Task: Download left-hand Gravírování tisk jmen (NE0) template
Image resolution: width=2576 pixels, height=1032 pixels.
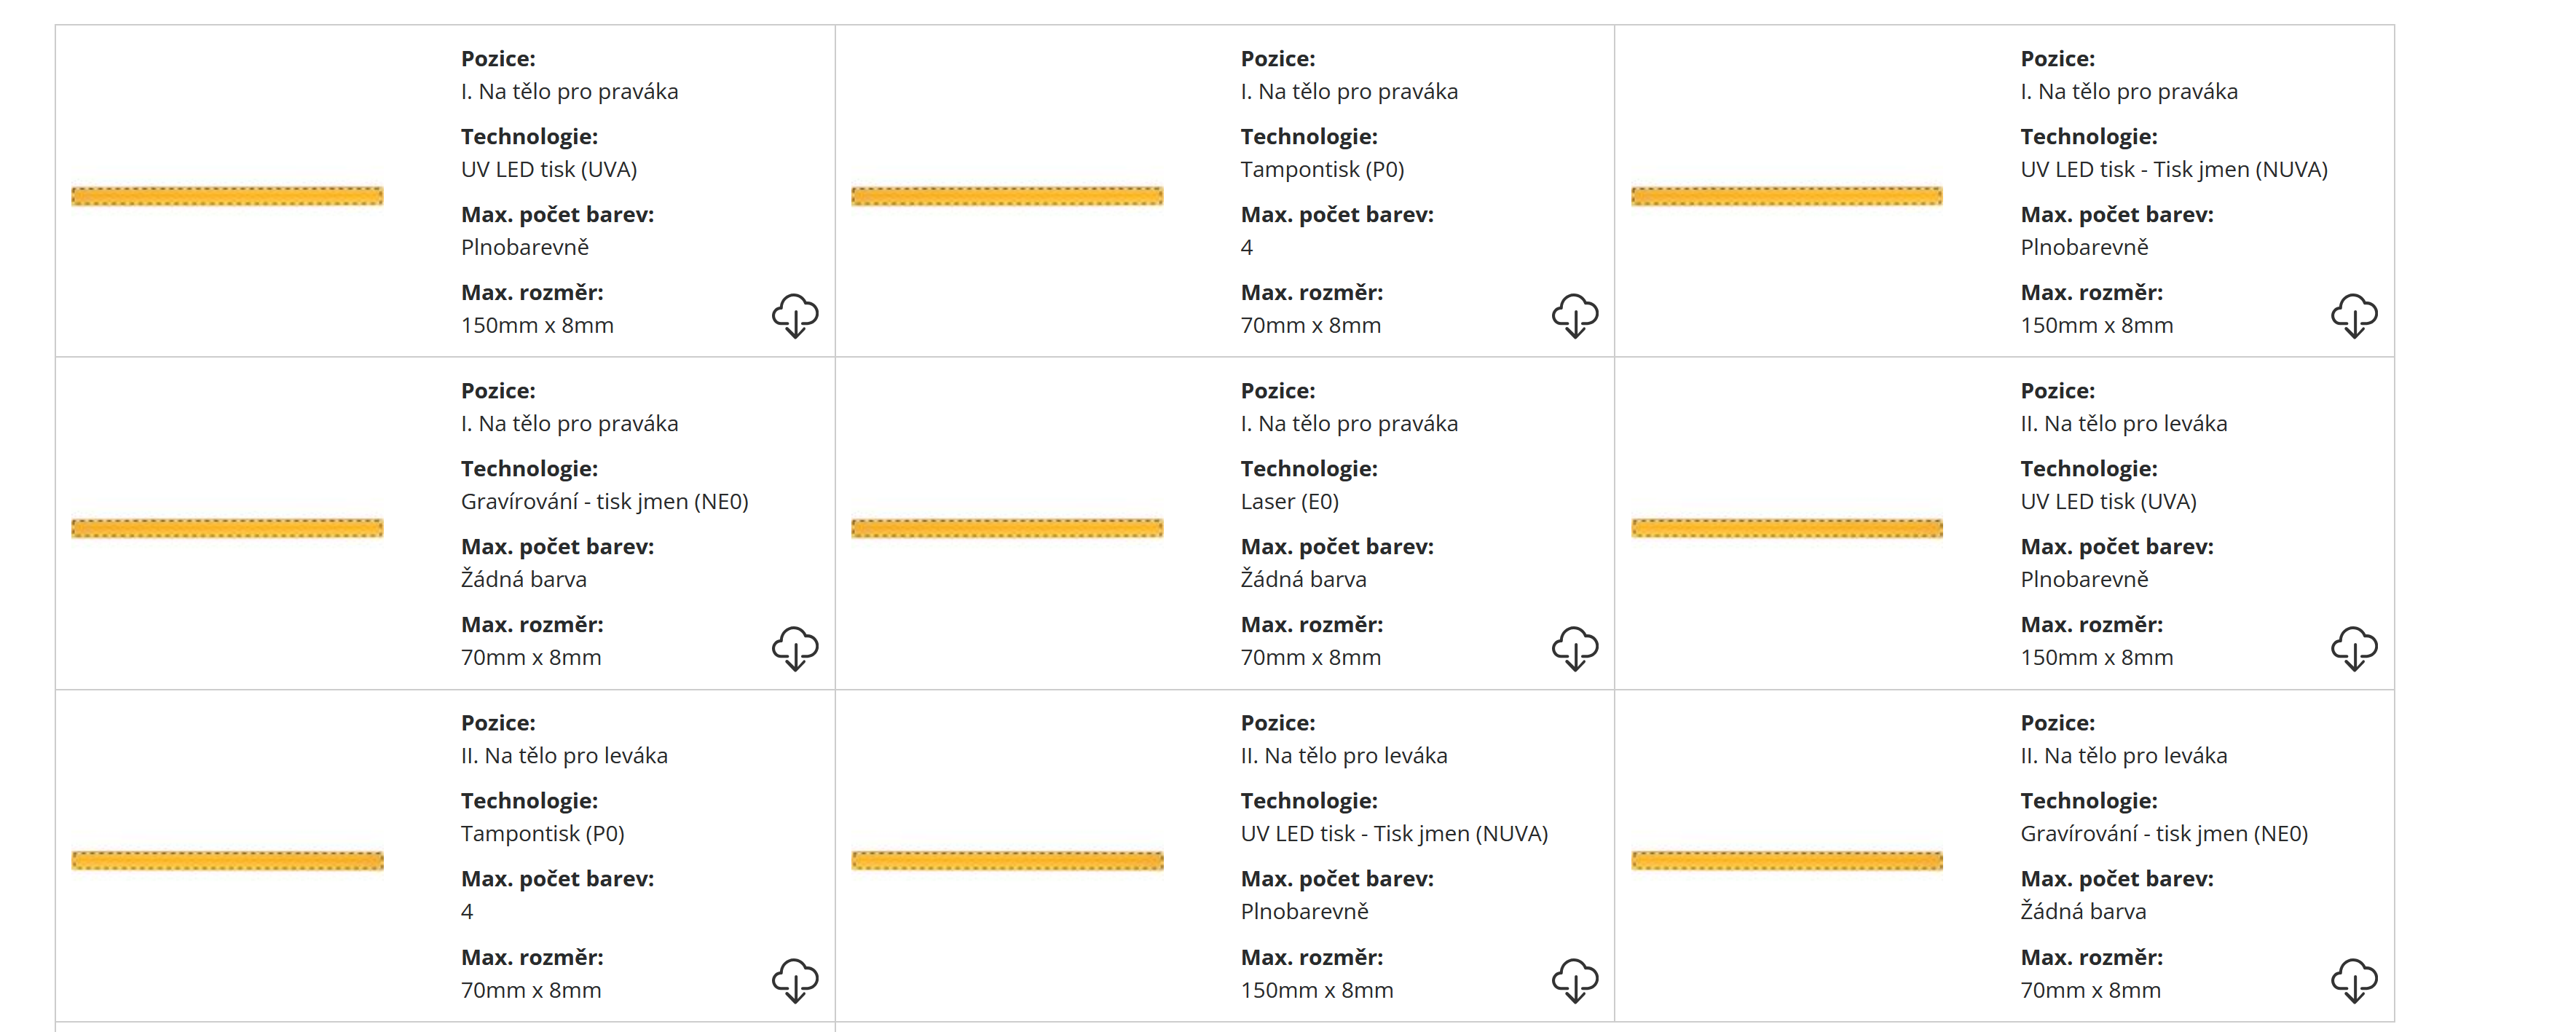Action: pos(2354,980)
